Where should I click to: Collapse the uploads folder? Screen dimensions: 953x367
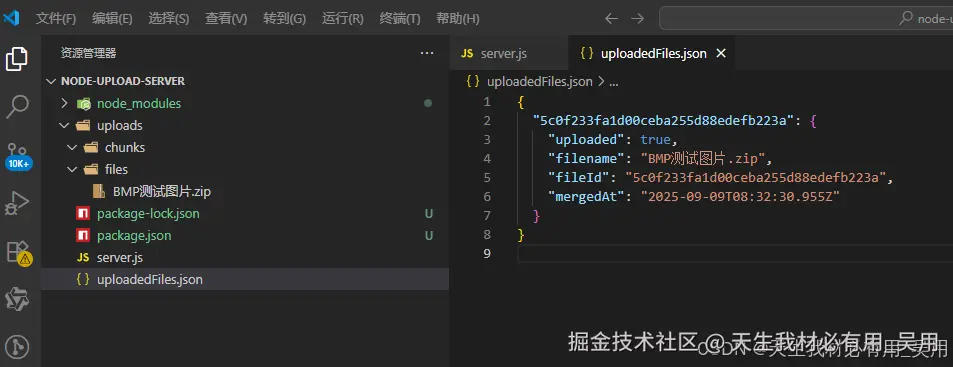pos(64,126)
